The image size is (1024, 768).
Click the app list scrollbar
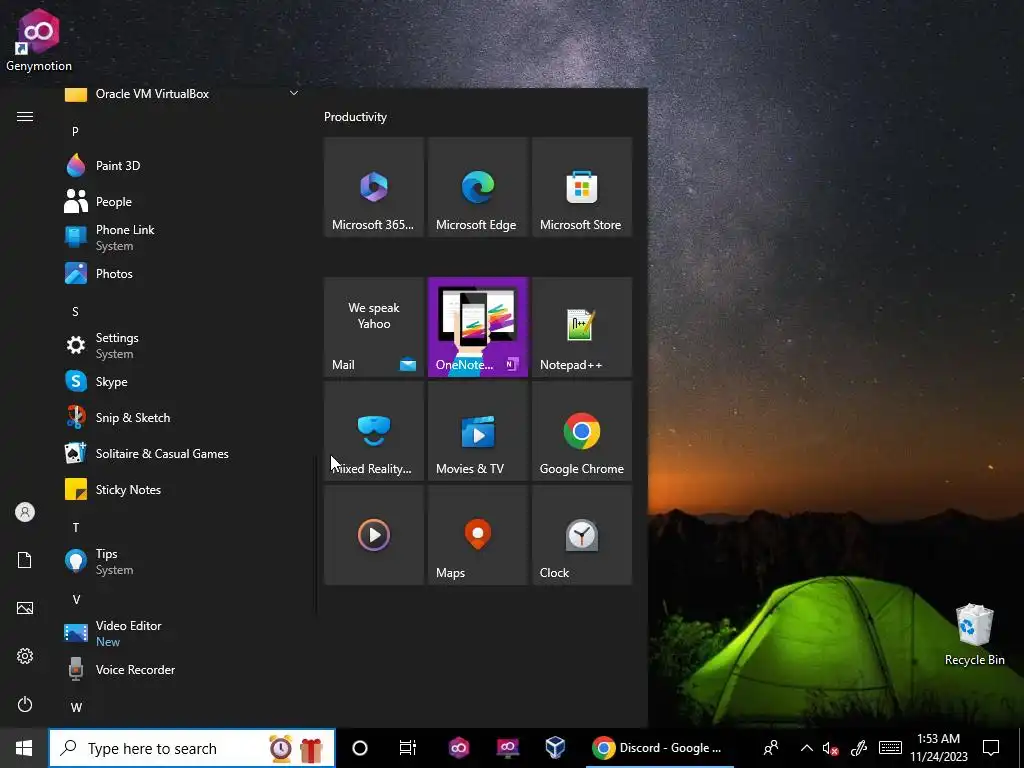pos(317,536)
